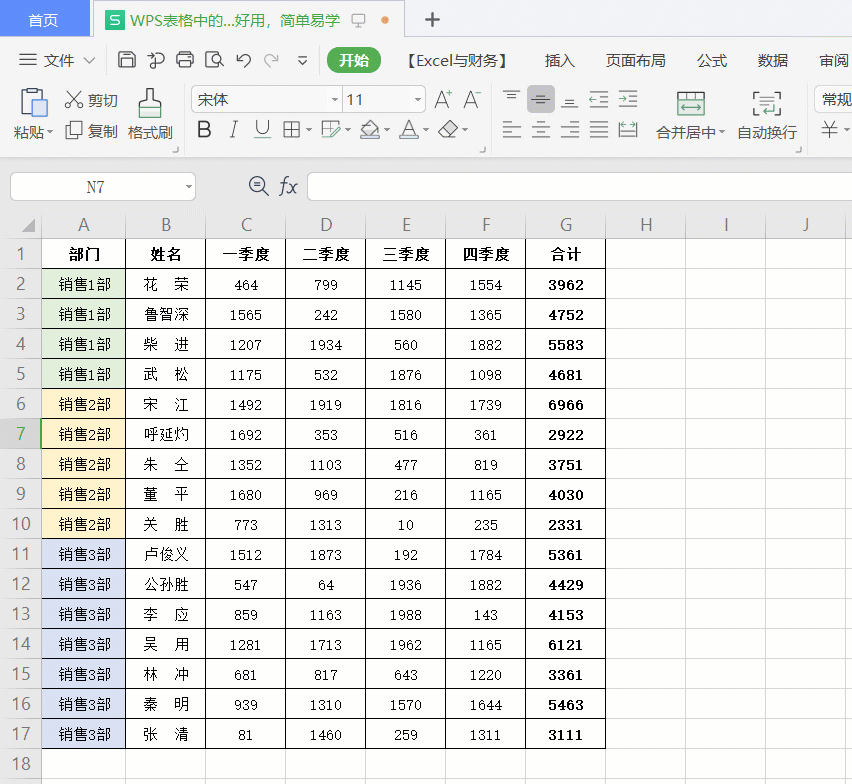Image resolution: width=852 pixels, height=784 pixels.
Task: Open the Paste (粘贴) clipboard icon
Action: click(x=33, y=103)
